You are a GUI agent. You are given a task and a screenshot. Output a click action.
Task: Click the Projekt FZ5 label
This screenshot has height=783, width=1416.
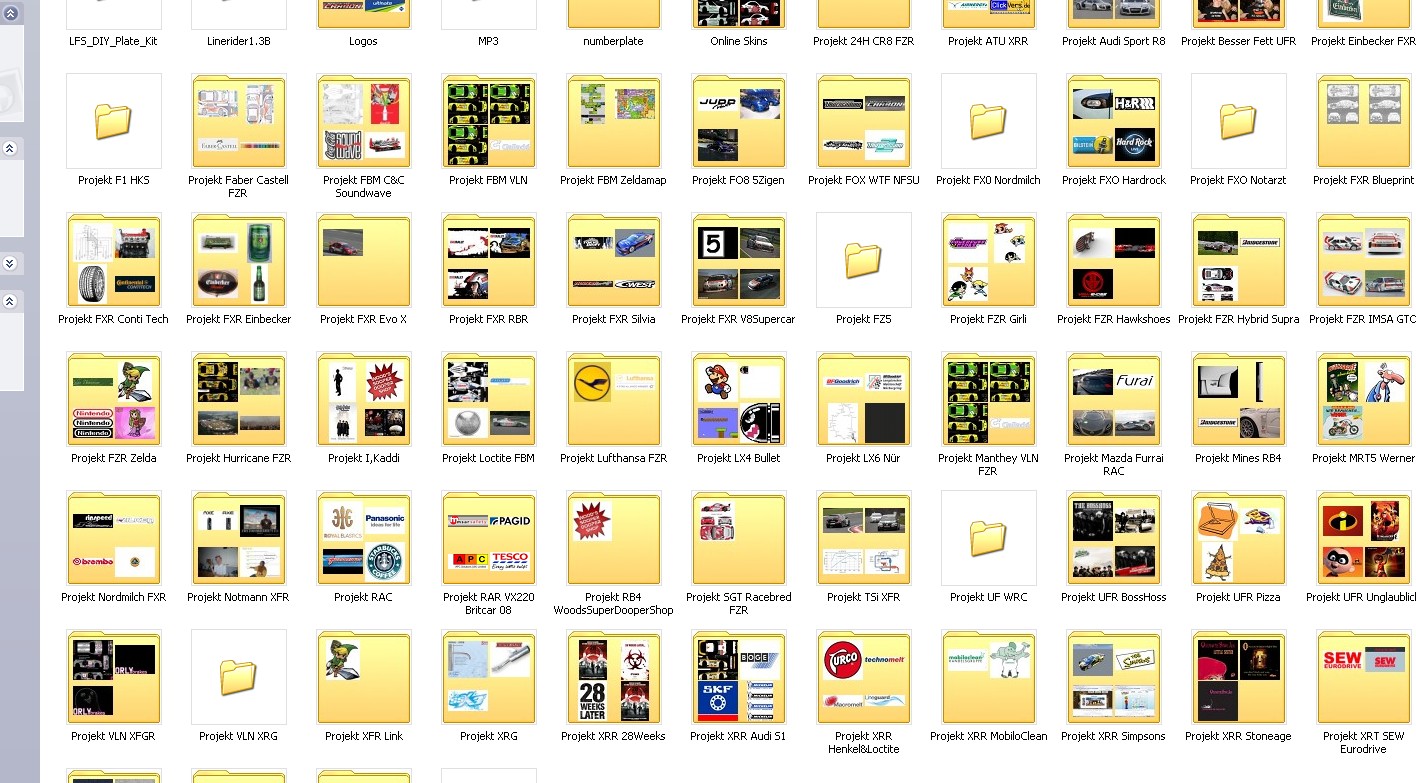tap(864, 320)
